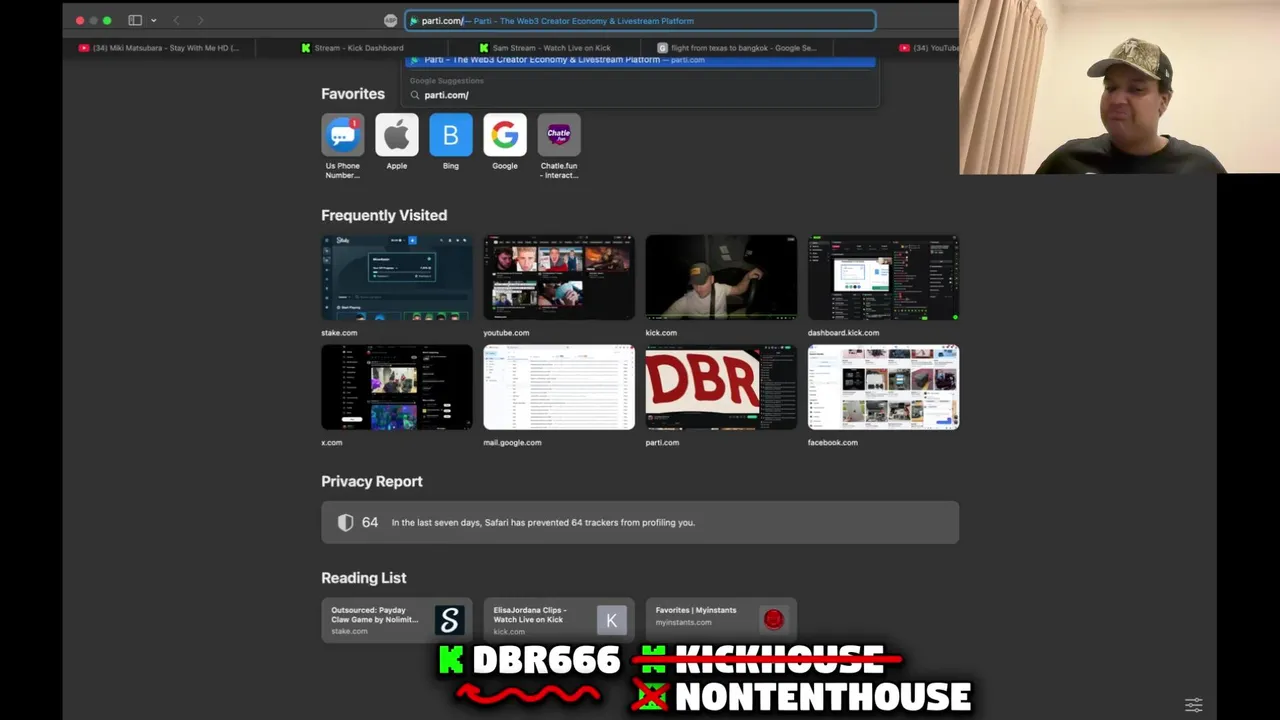Click the Google favicon on flight tab

point(663,48)
